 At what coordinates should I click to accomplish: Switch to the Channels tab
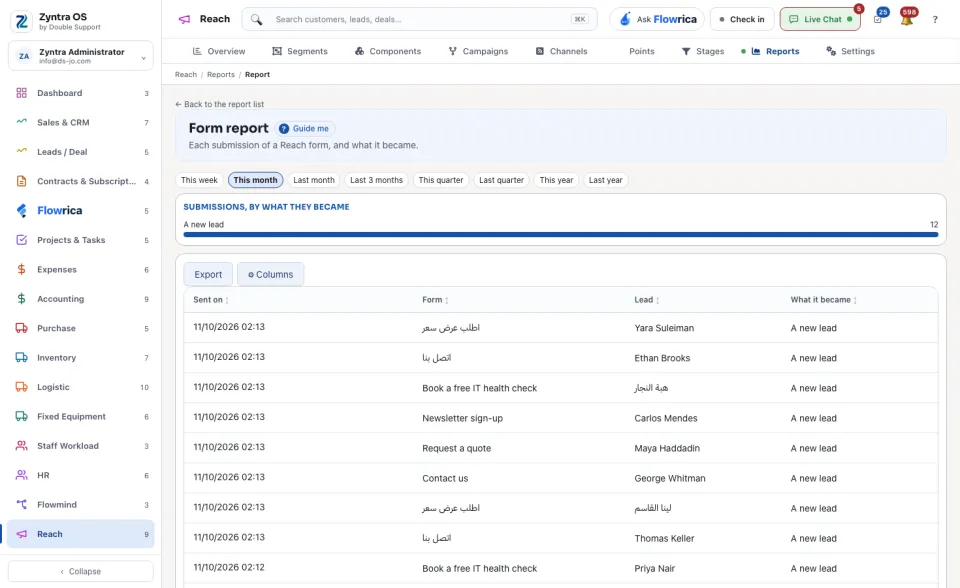tap(561, 51)
